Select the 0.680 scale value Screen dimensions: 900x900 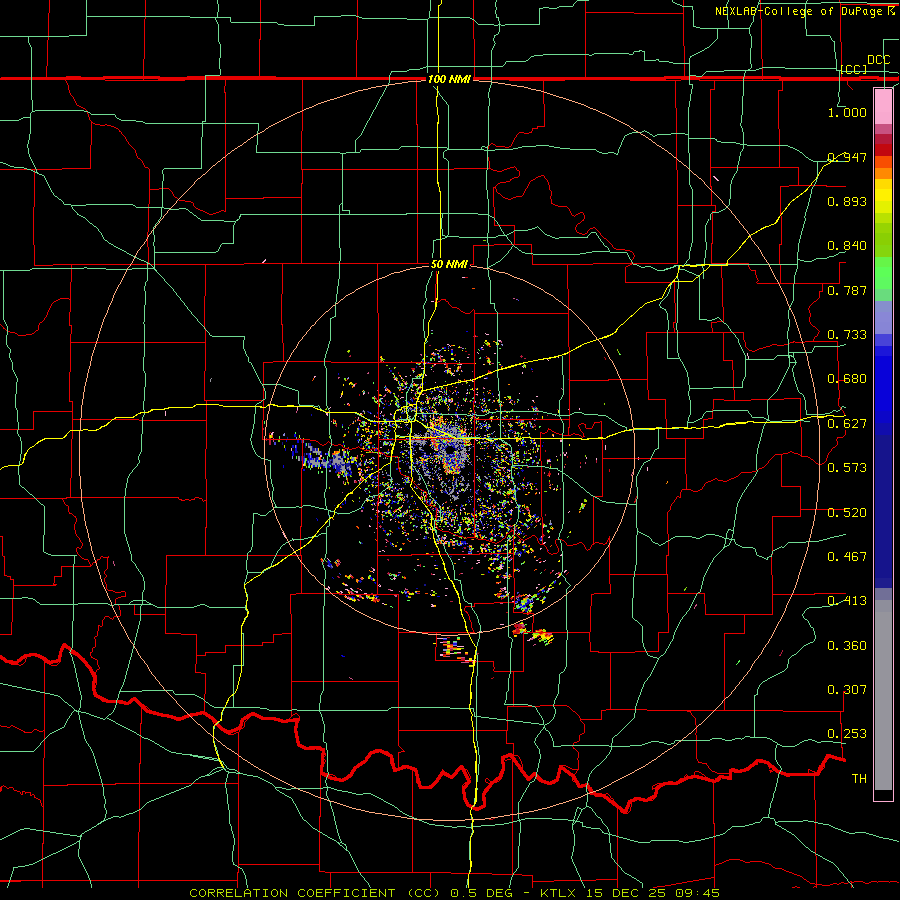pos(847,379)
